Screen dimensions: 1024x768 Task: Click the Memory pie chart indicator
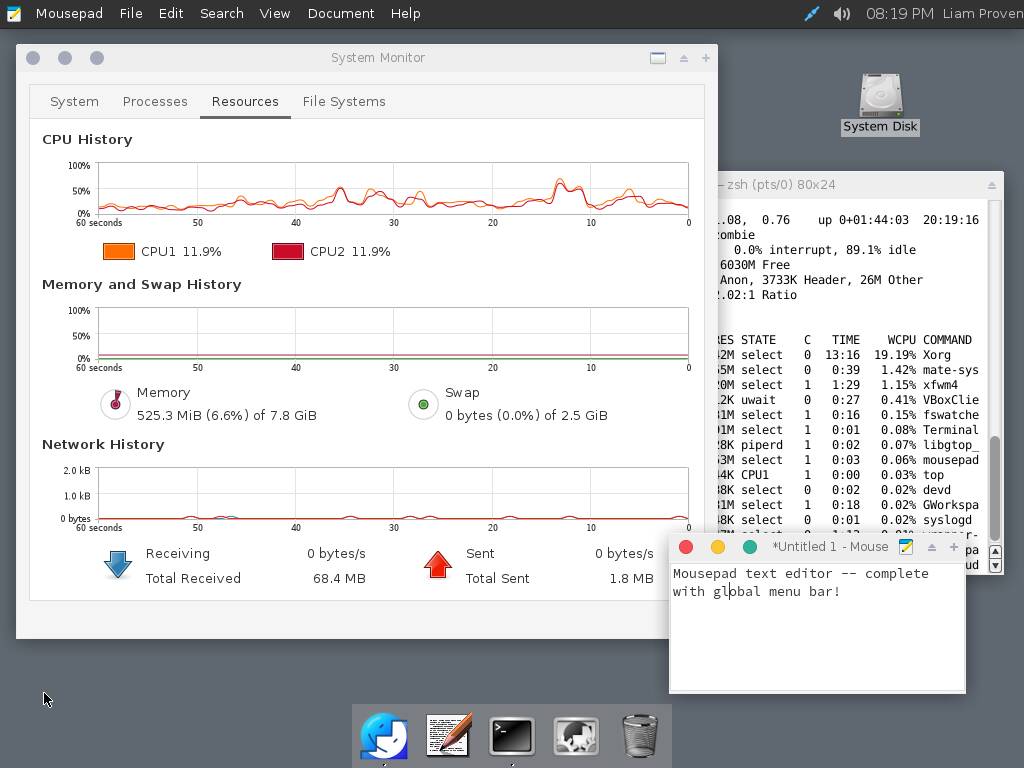click(x=116, y=403)
